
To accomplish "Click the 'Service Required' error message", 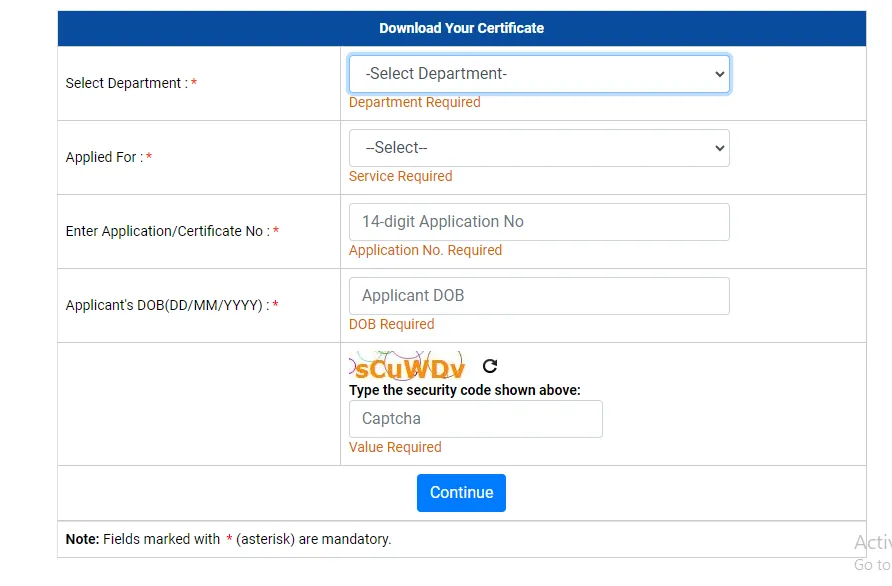I will 400,177.
